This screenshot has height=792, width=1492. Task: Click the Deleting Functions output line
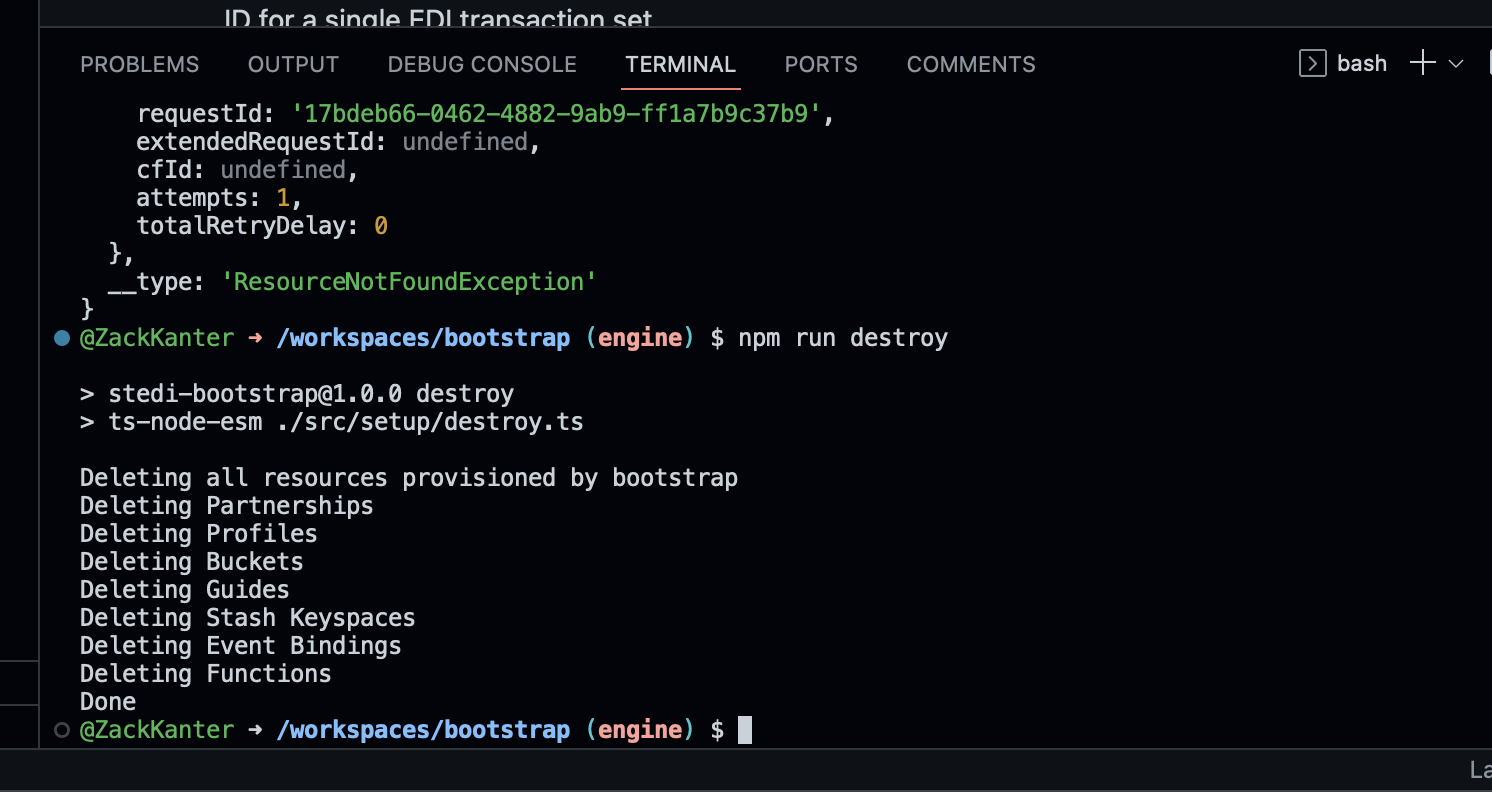coord(205,673)
